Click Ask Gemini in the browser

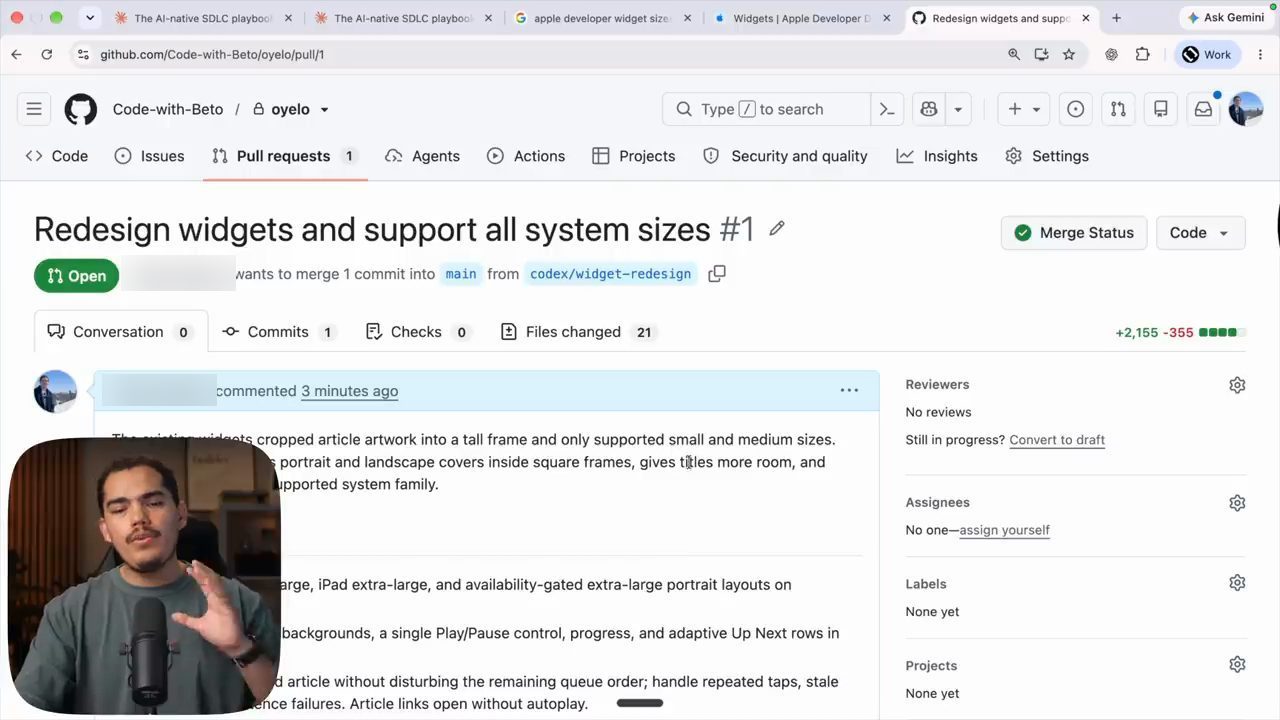1225,18
